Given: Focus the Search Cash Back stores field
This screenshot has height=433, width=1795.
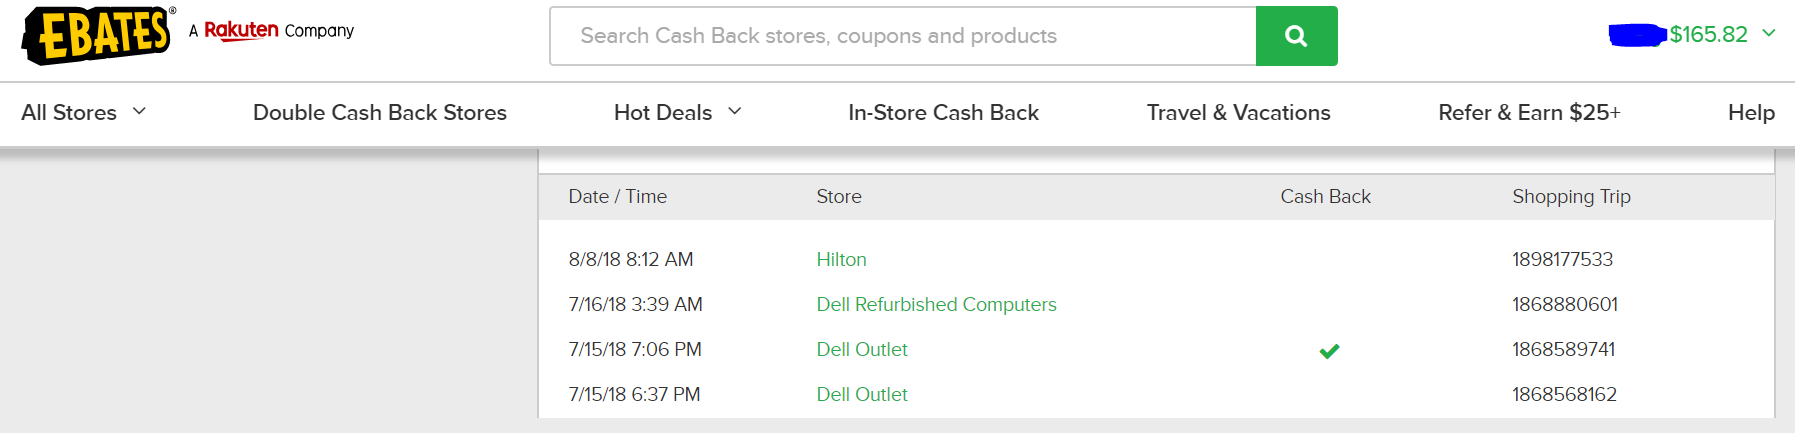Looking at the screenshot, I should pyautogui.click(x=903, y=36).
